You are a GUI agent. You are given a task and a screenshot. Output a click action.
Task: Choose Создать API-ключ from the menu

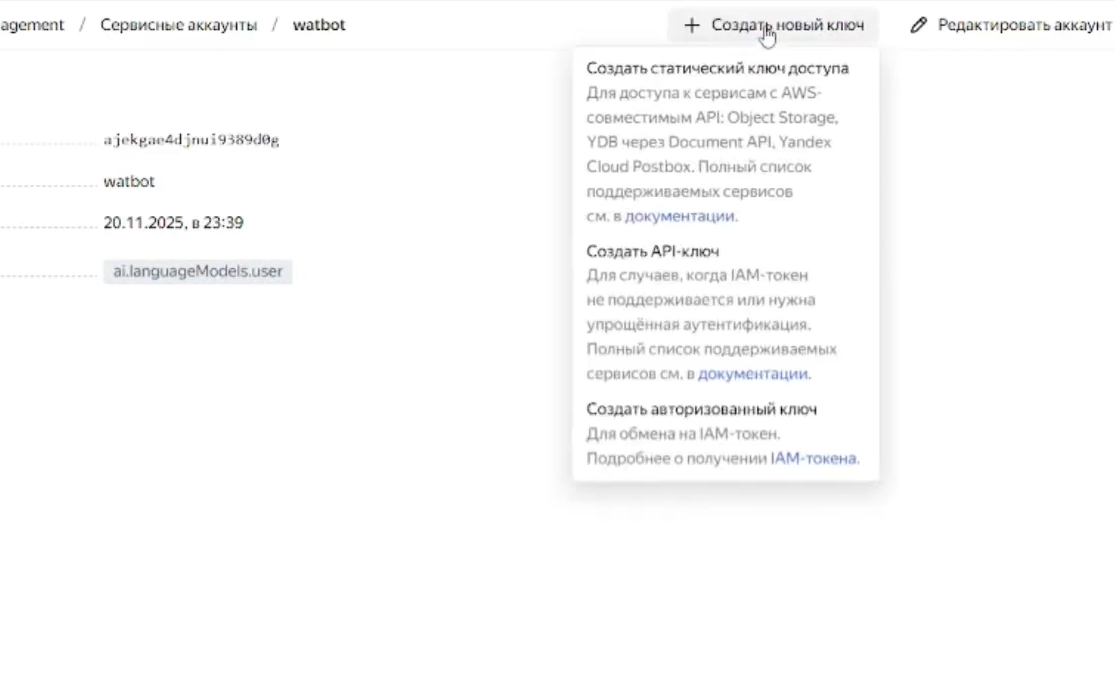click(652, 251)
